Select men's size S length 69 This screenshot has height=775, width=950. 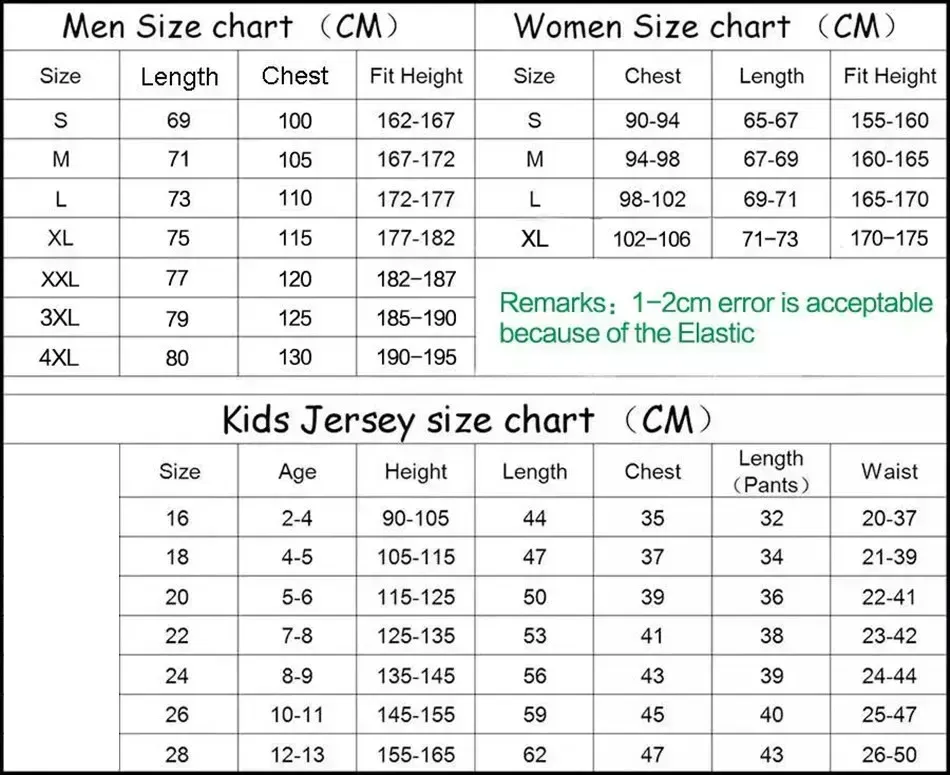tap(179, 121)
